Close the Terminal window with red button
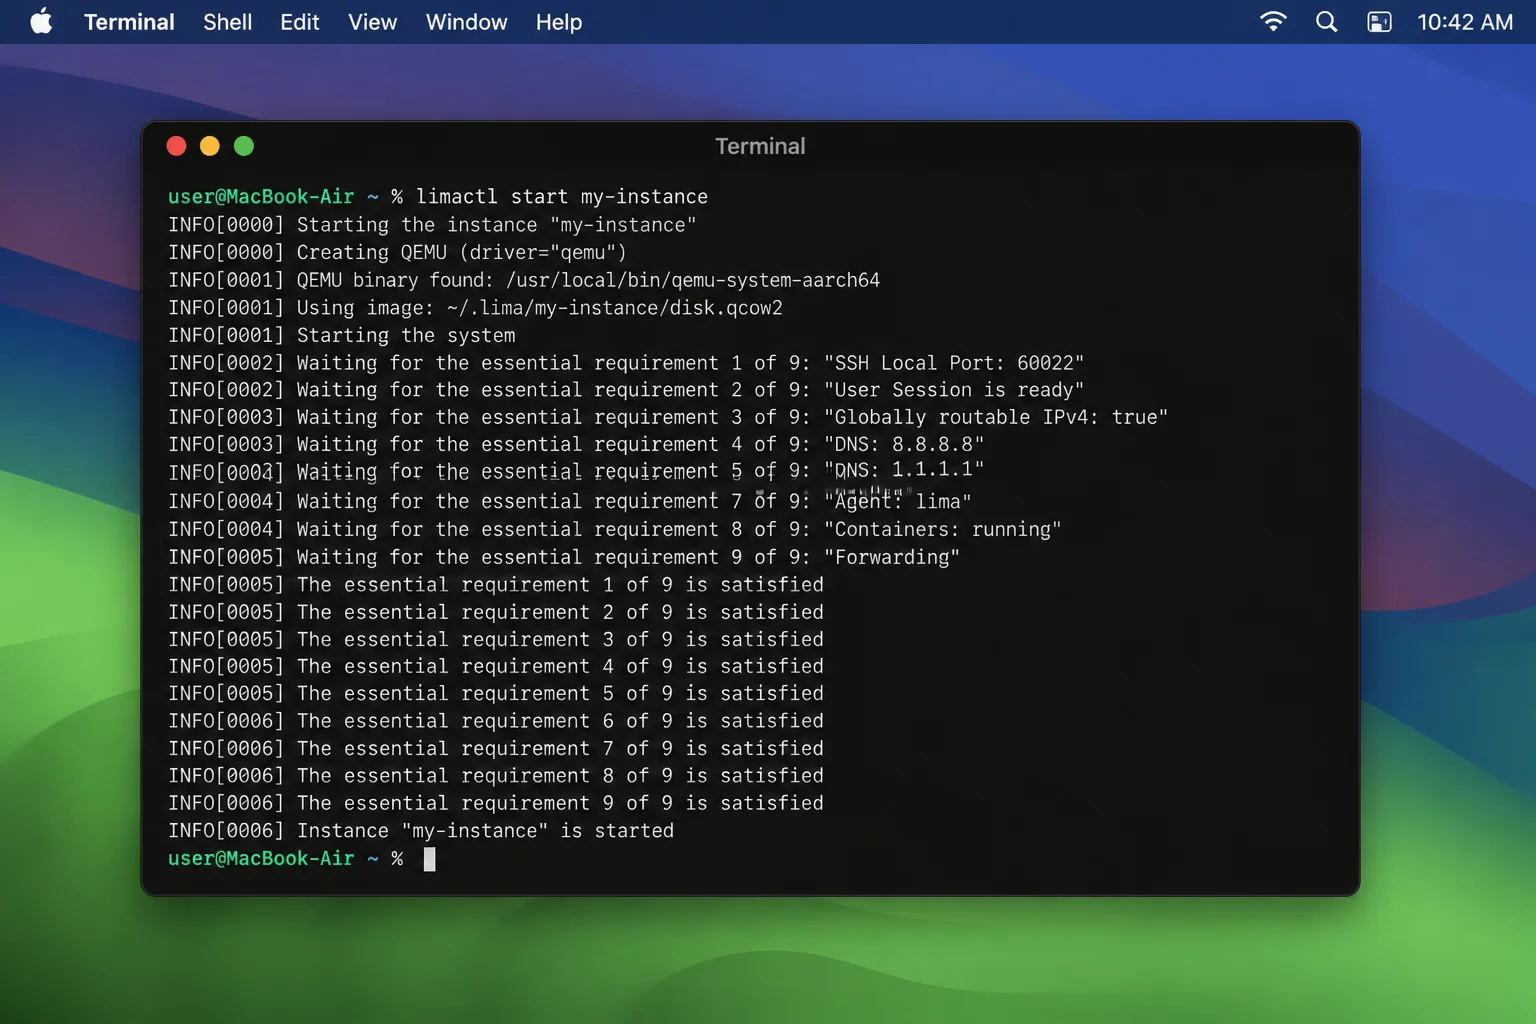Viewport: 1536px width, 1024px height. click(x=177, y=146)
